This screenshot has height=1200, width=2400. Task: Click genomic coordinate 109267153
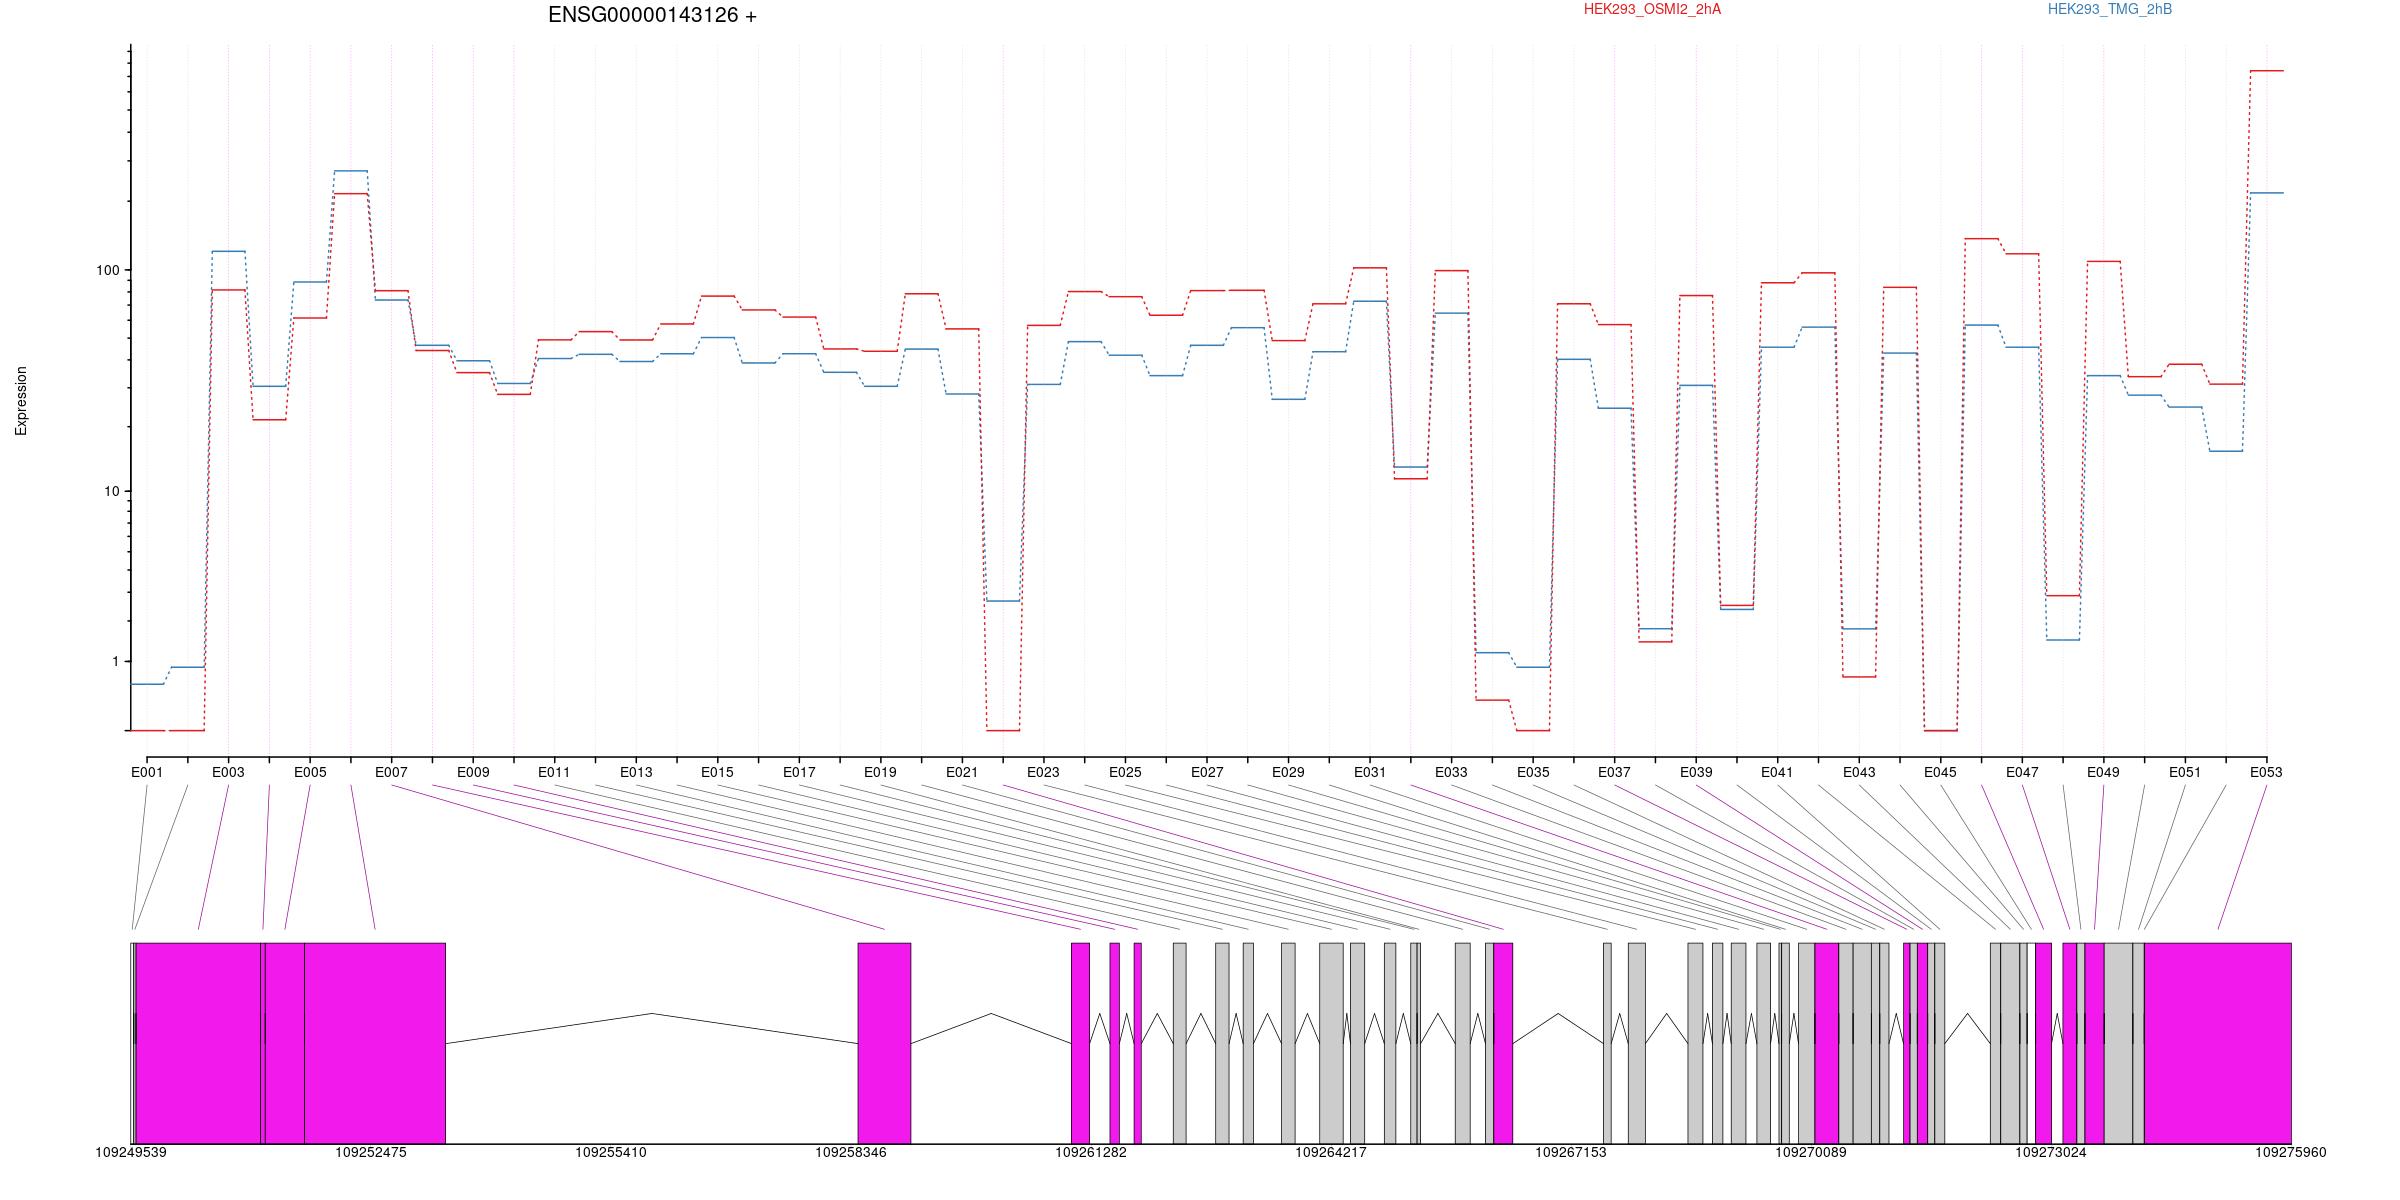coord(1571,1152)
